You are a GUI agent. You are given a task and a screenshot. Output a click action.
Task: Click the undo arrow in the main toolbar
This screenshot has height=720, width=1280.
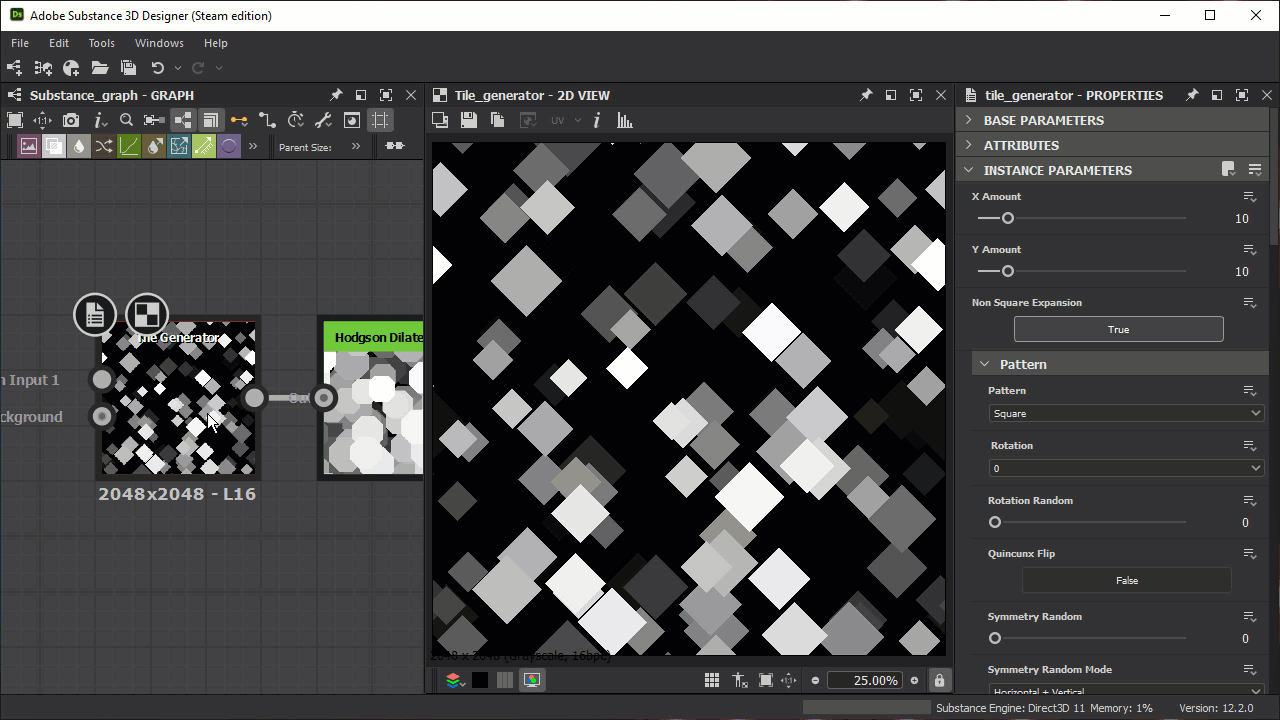click(x=157, y=68)
